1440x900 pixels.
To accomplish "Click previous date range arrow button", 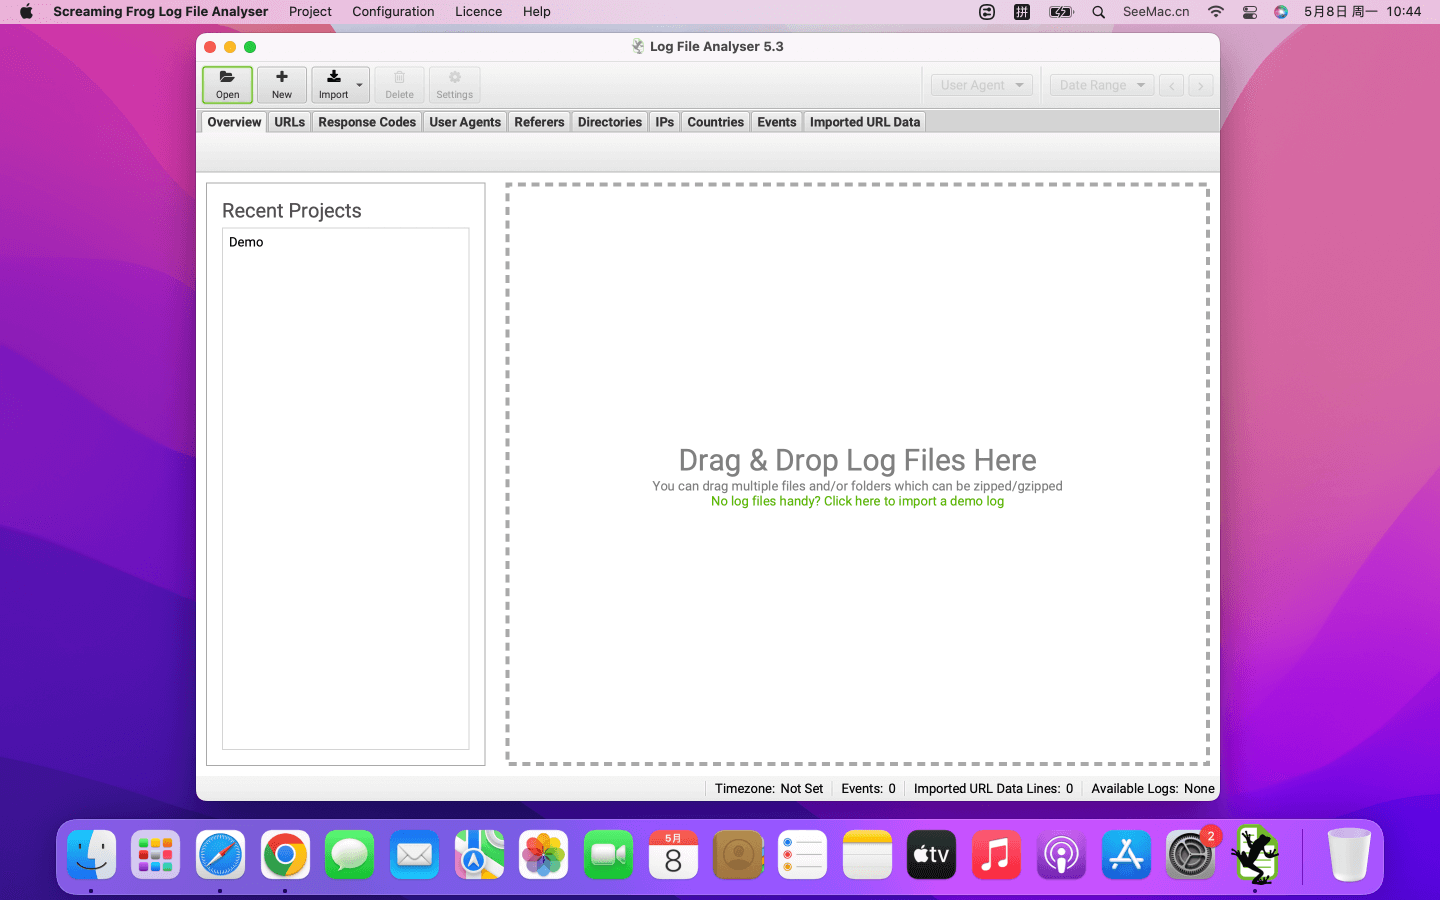I will 1172,86.
